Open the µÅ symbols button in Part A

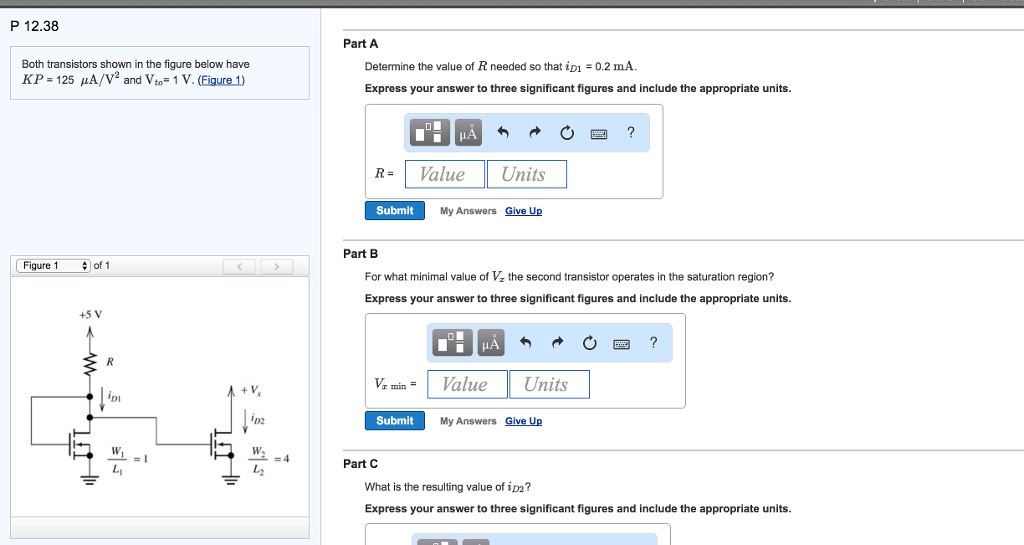[468, 132]
